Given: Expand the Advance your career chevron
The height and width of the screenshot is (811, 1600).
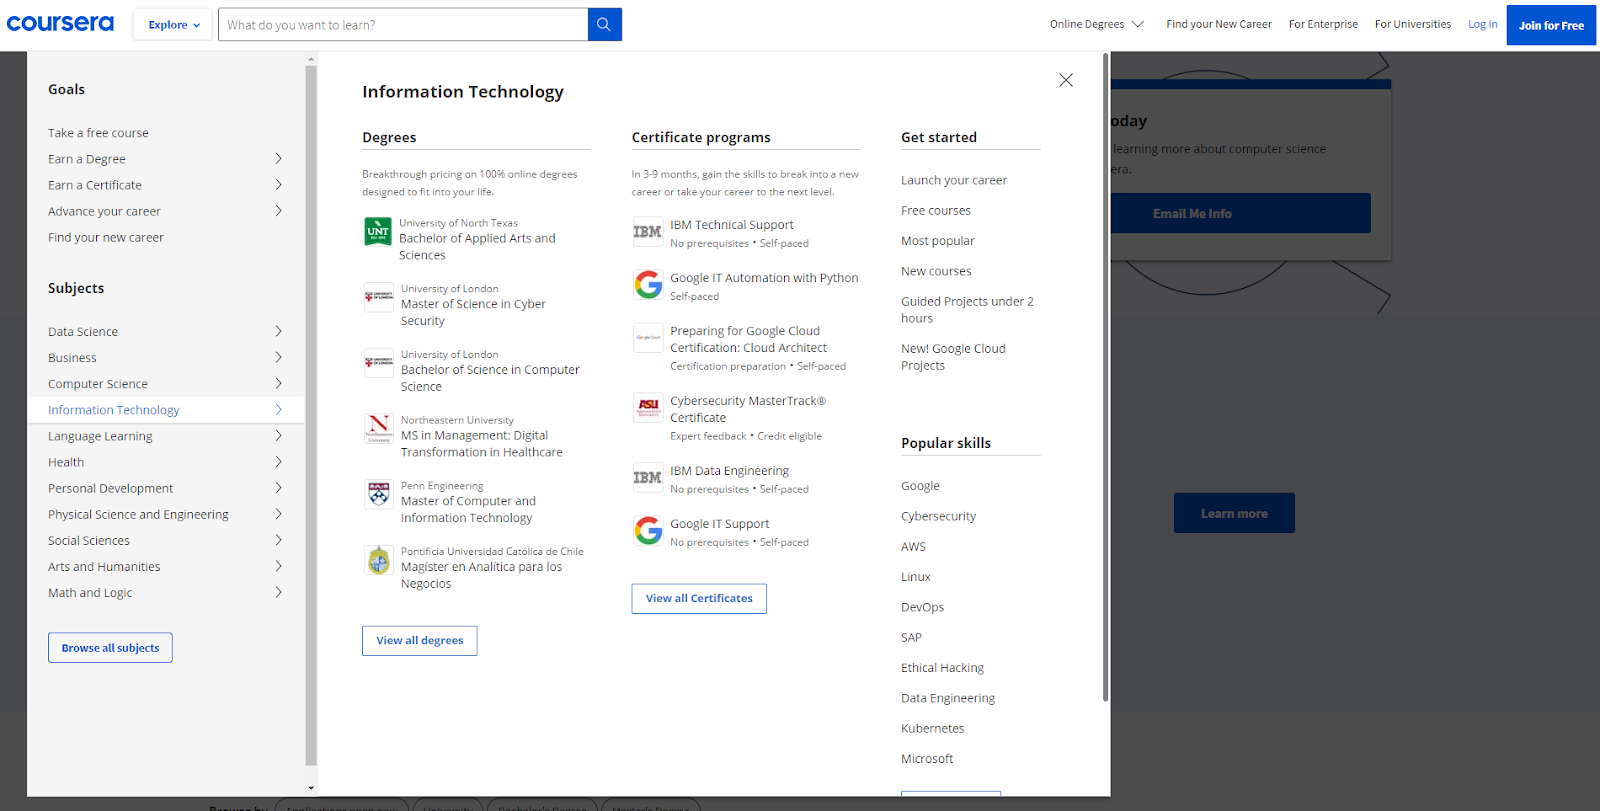Looking at the screenshot, I should coord(278,211).
